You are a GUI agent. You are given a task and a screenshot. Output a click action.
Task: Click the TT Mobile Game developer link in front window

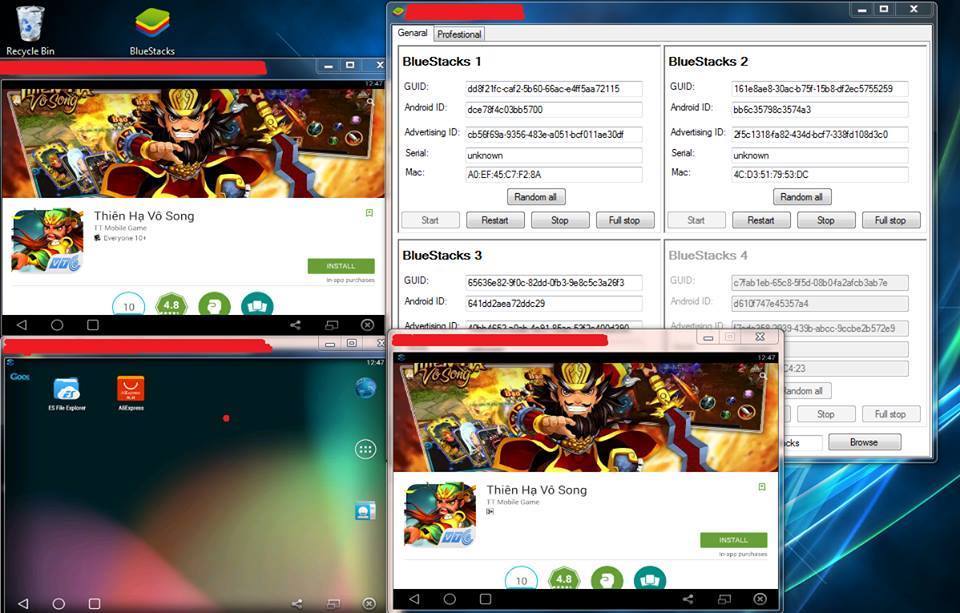click(513, 502)
